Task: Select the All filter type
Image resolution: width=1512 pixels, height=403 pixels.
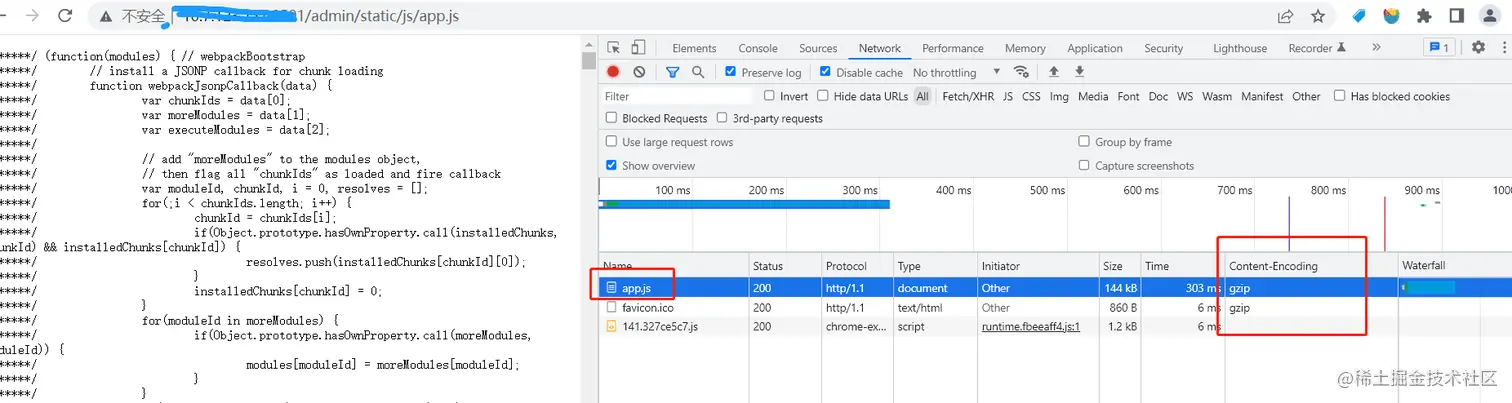Action: (x=922, y=96)
